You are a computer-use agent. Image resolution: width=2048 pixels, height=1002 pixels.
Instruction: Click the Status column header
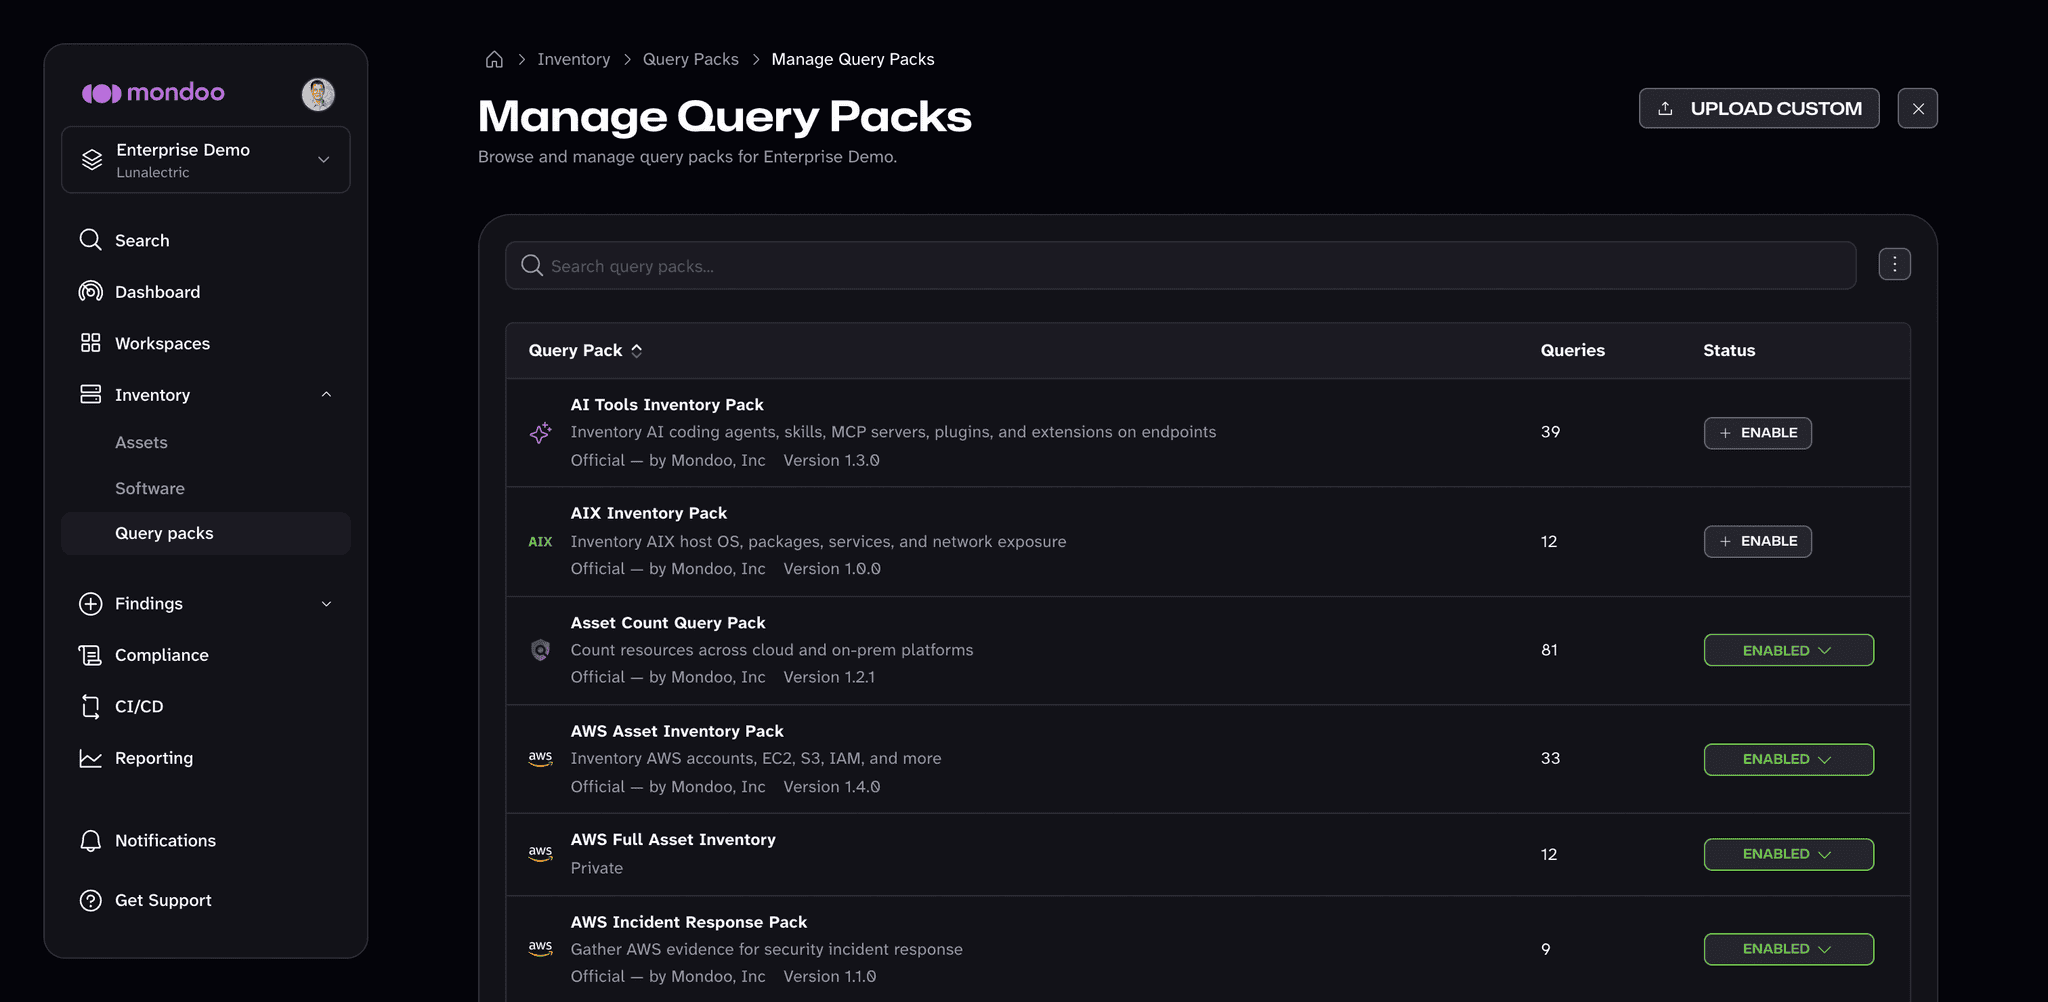[1729, 350]
